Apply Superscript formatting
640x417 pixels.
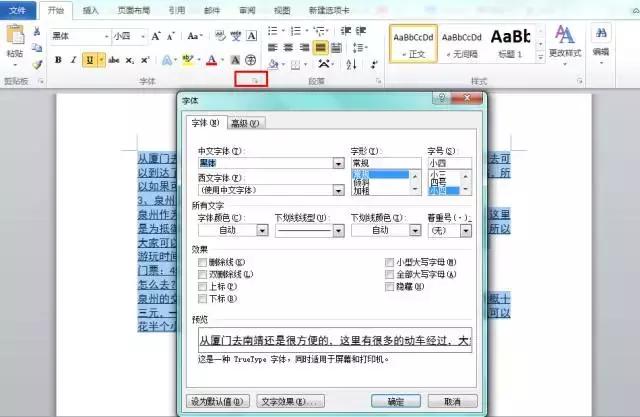pyautogui.click(x=145, y=60)
